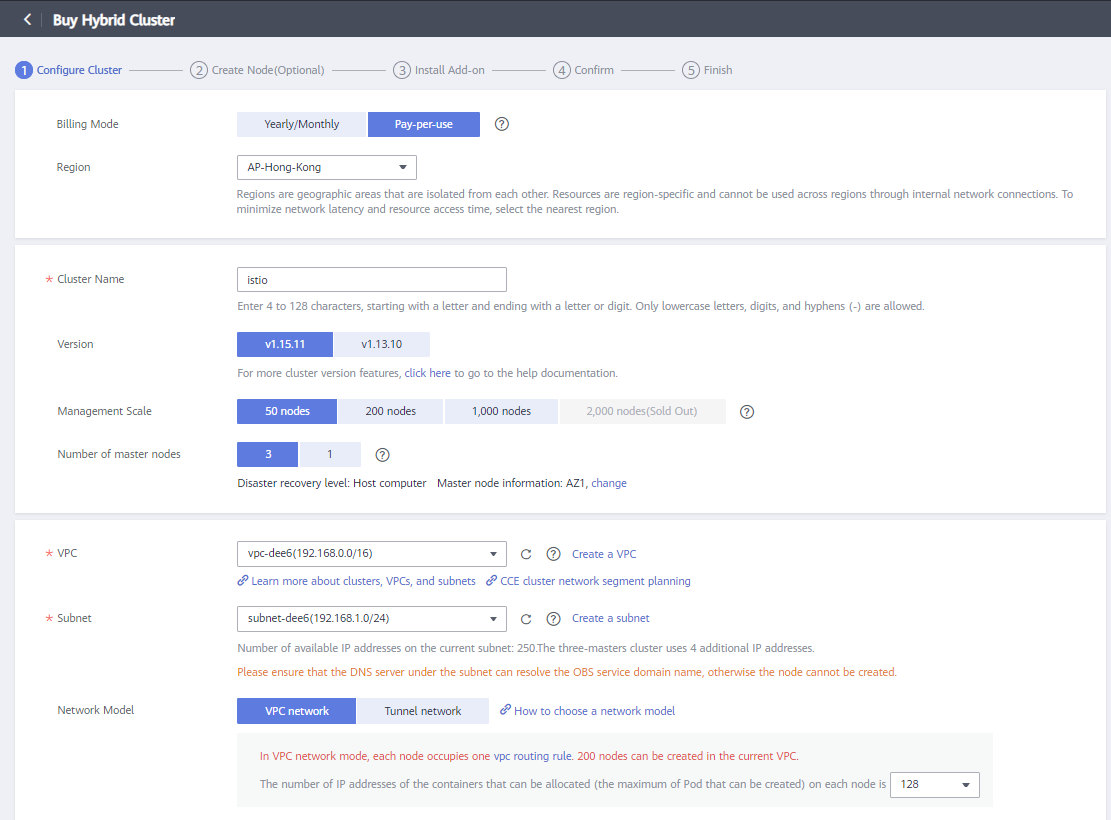Set number of master nodes to 1
This screenshot has height=820, width=1111.
330,454
